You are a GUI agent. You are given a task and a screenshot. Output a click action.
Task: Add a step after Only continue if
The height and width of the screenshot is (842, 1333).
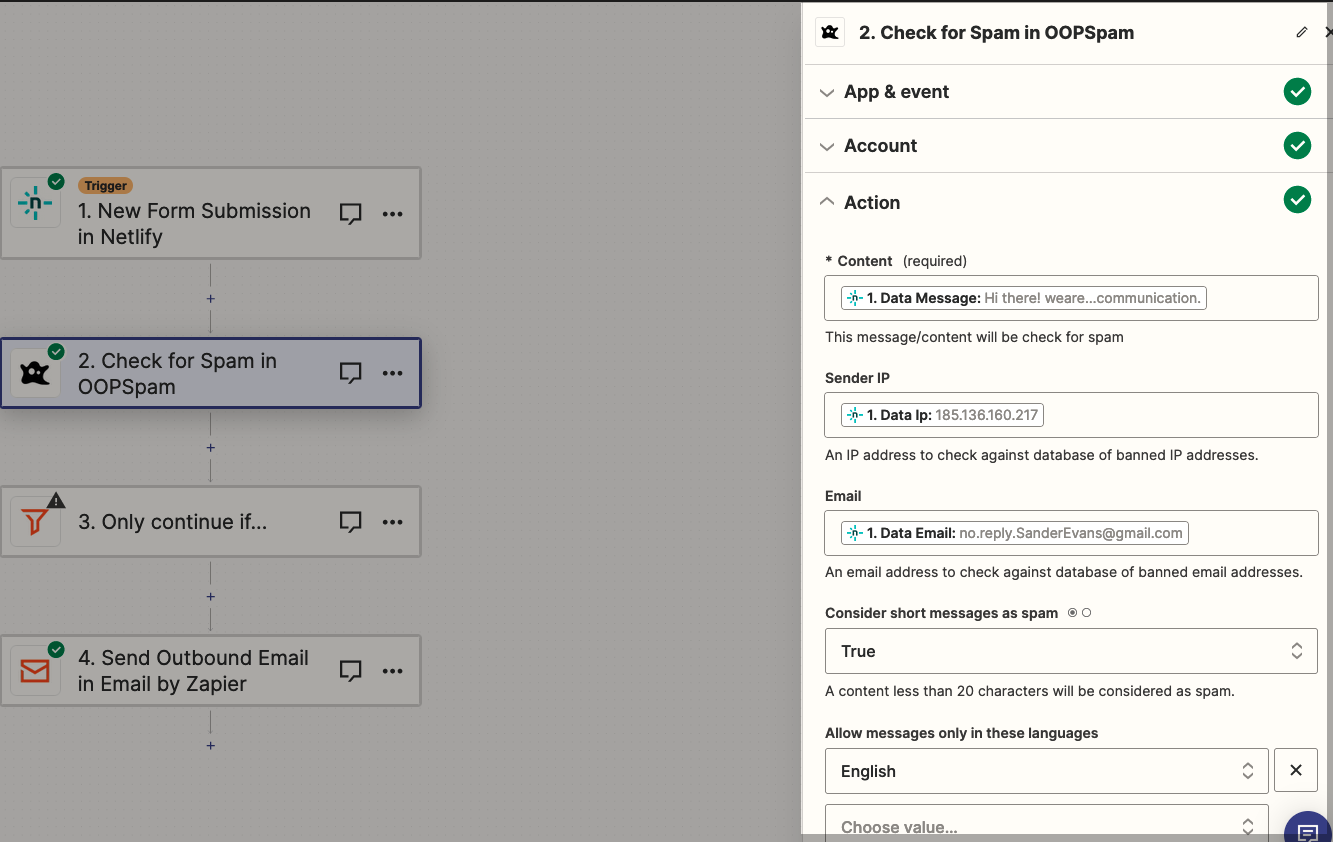click(210, 597)
